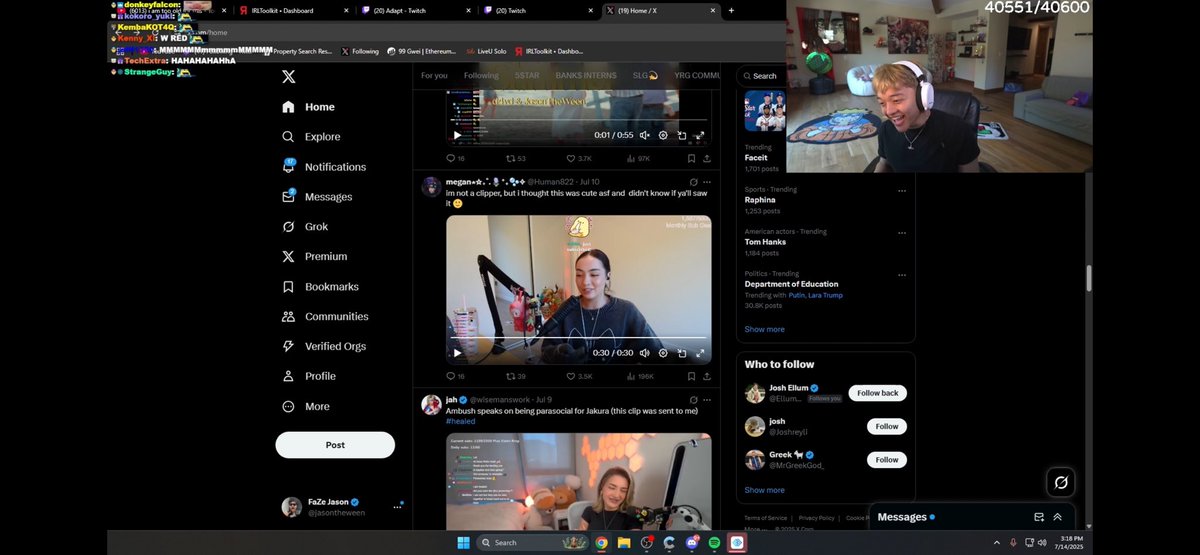This screenshot has height=555, width=1200.
Task: Mute megan's video volume
Action: [x=645, y=353]
